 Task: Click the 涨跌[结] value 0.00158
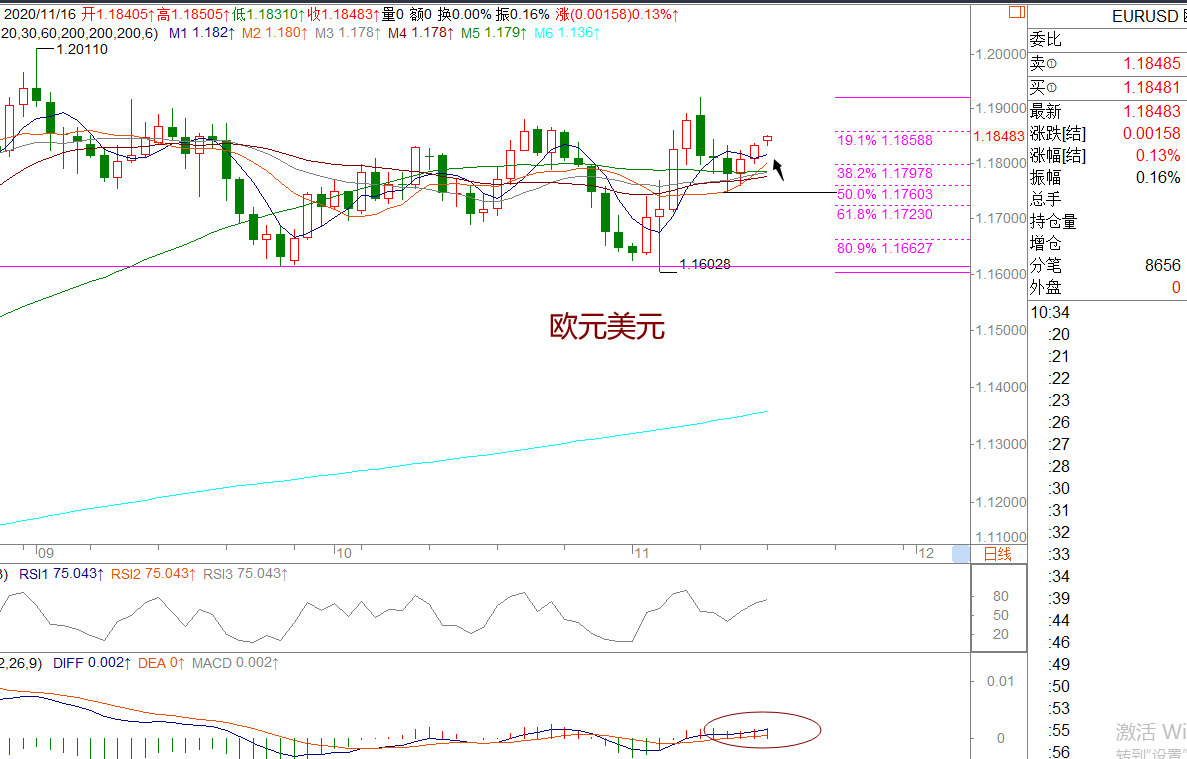pyautogui.click(x=1151, y=133)
